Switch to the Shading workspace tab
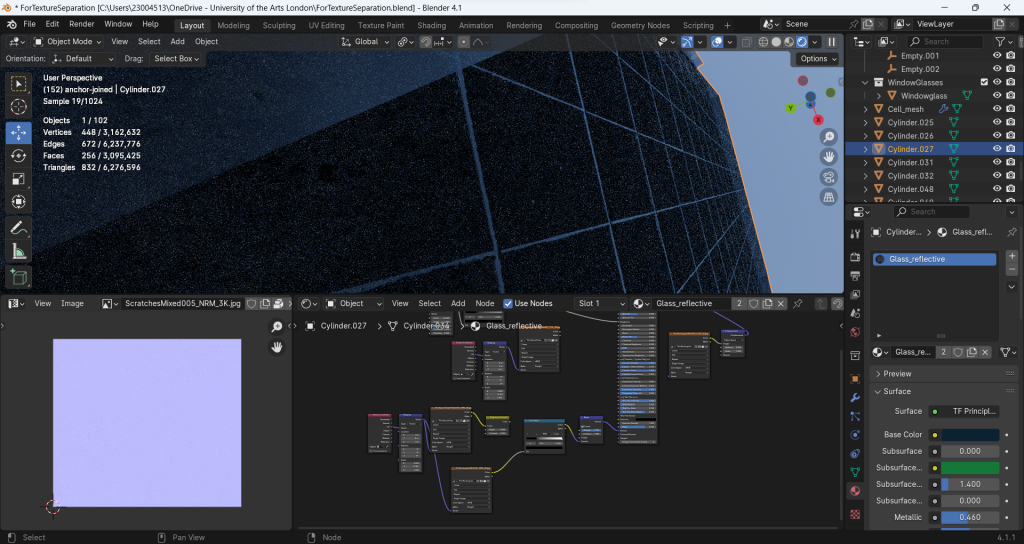The height and width of the screenshot is (544, 1024). [431, 25]
